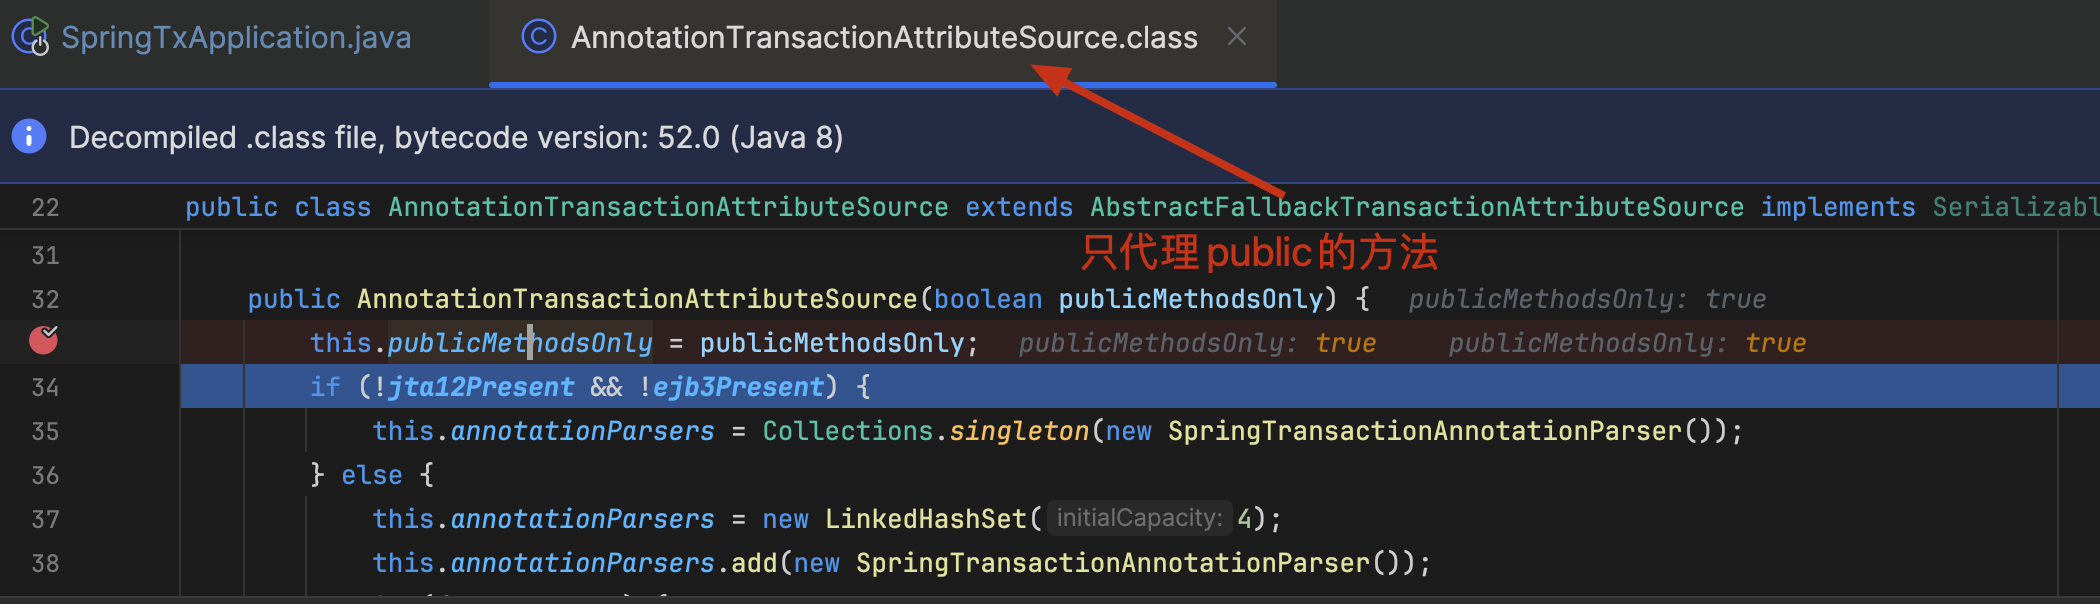Click the initialCapacity inlay hint

click(x=1139, y=518)
